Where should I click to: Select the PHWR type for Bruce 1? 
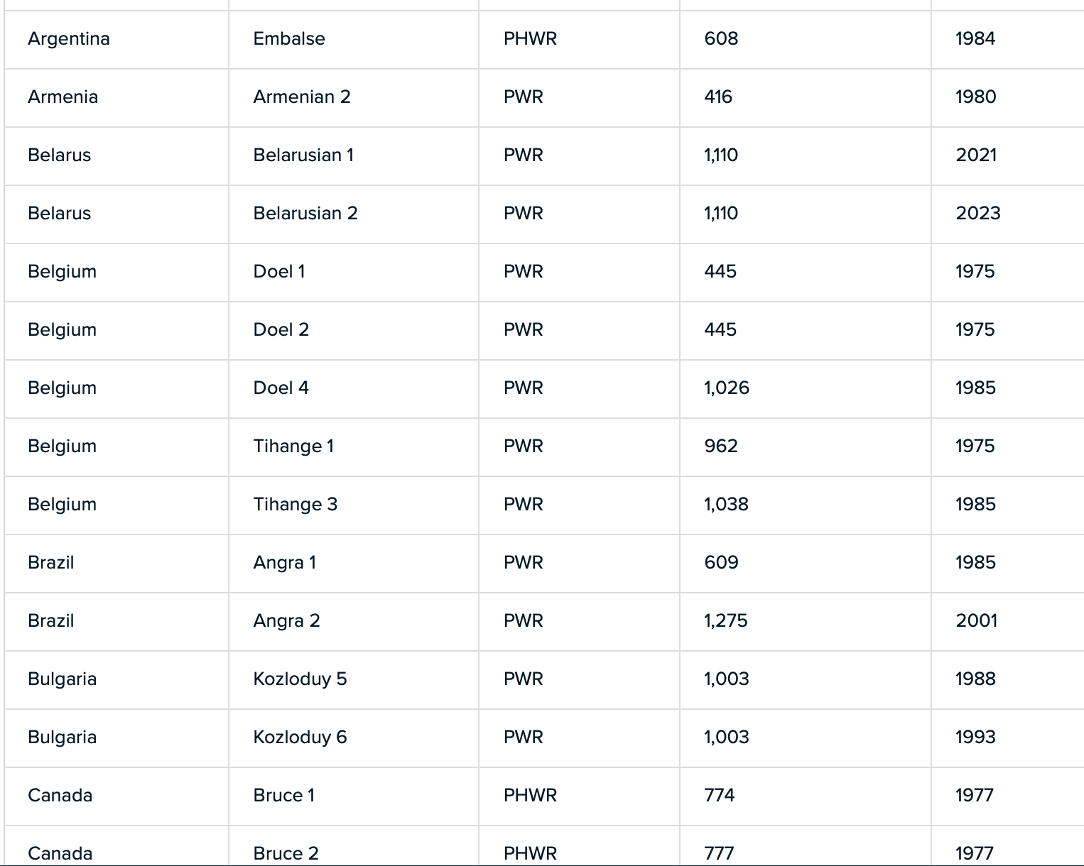click(530, 796)
